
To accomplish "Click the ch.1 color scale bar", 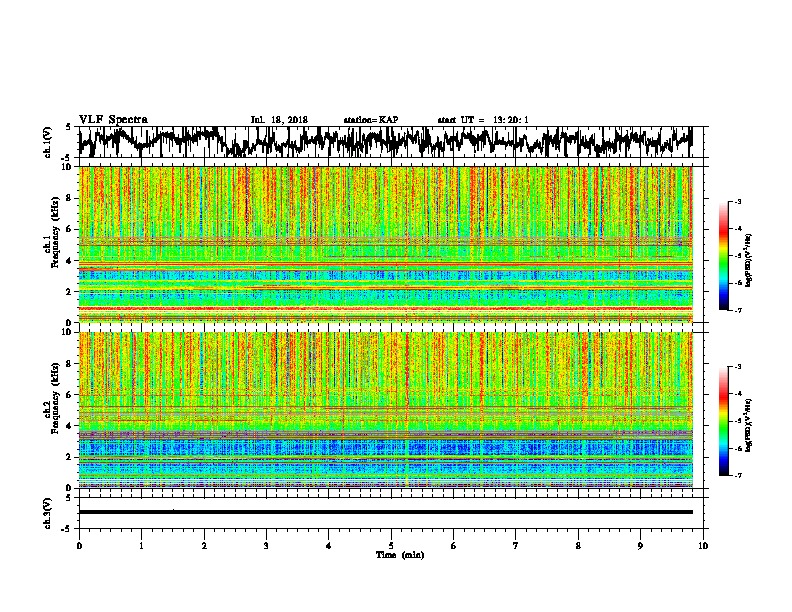I will (x=724, y=256).
